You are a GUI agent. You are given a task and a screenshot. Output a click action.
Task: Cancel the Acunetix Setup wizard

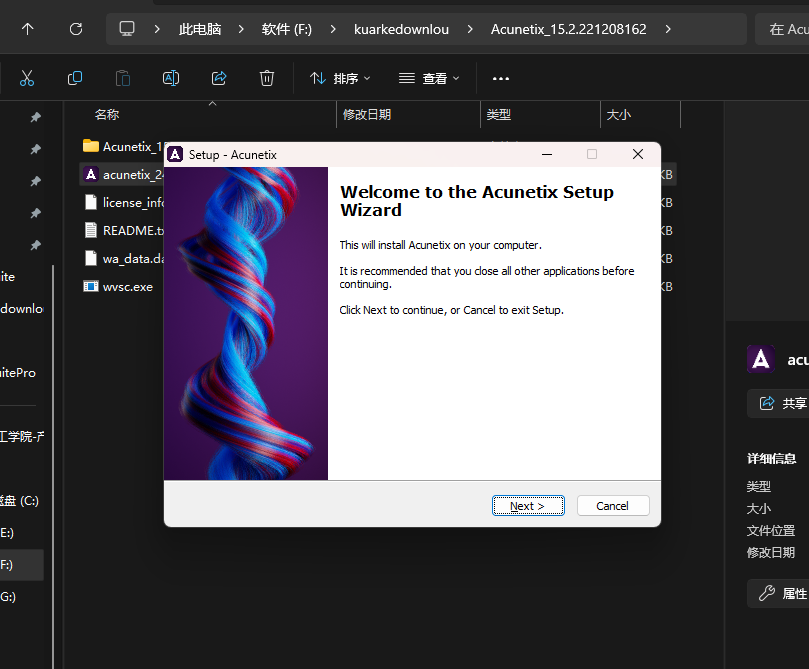[x=613, y=506]
